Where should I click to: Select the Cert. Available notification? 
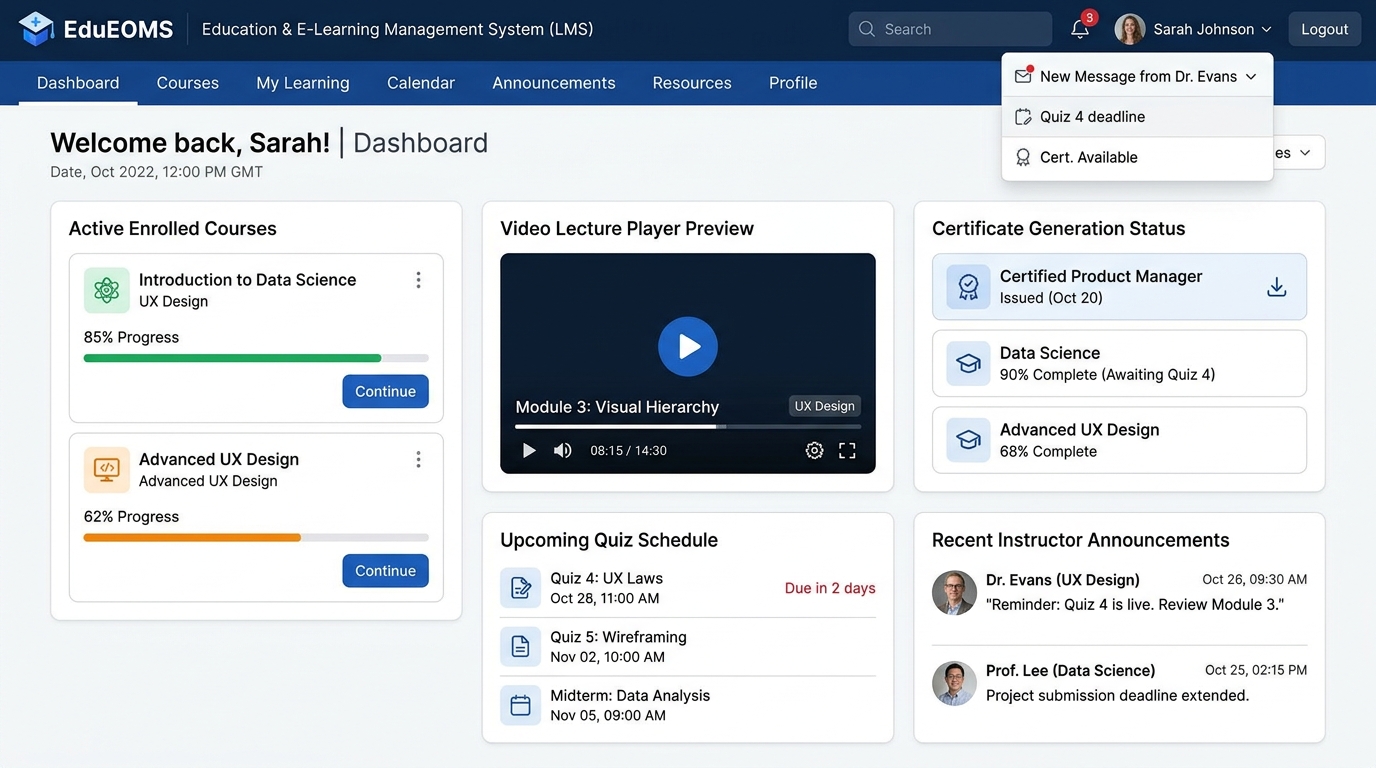click(x=1137, y=157)
